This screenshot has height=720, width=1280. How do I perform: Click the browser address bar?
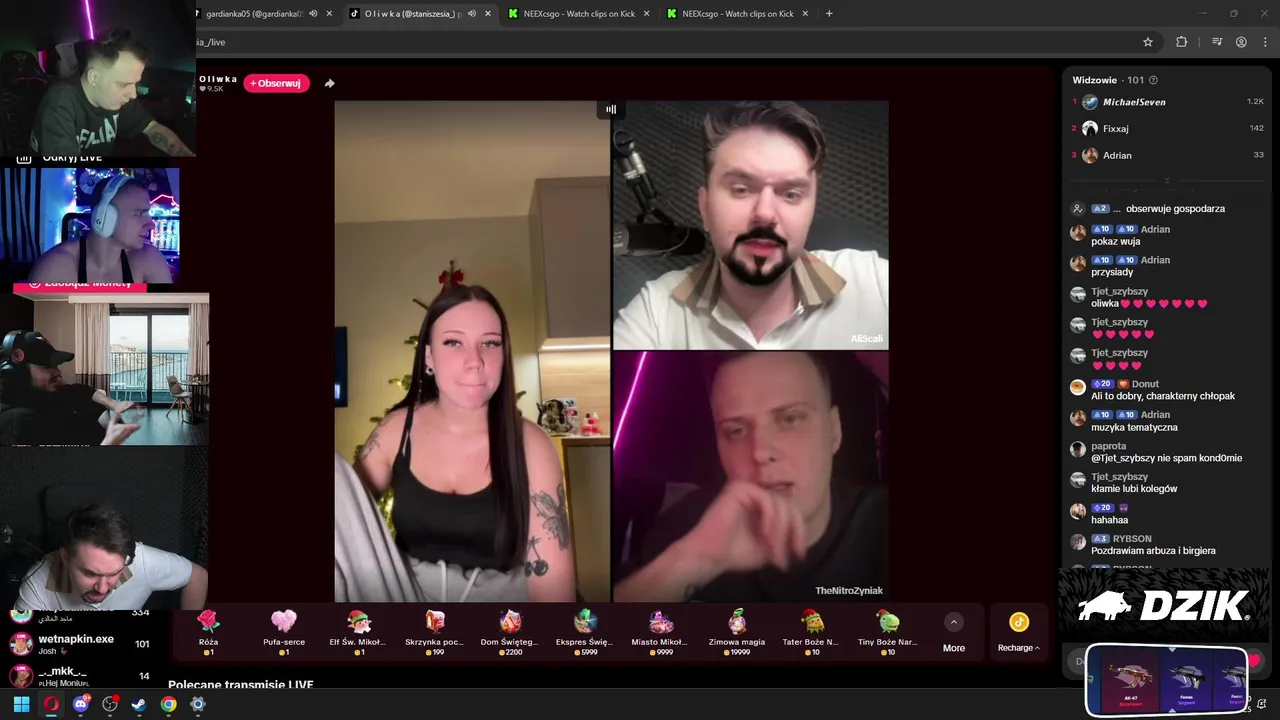[660, 42]
